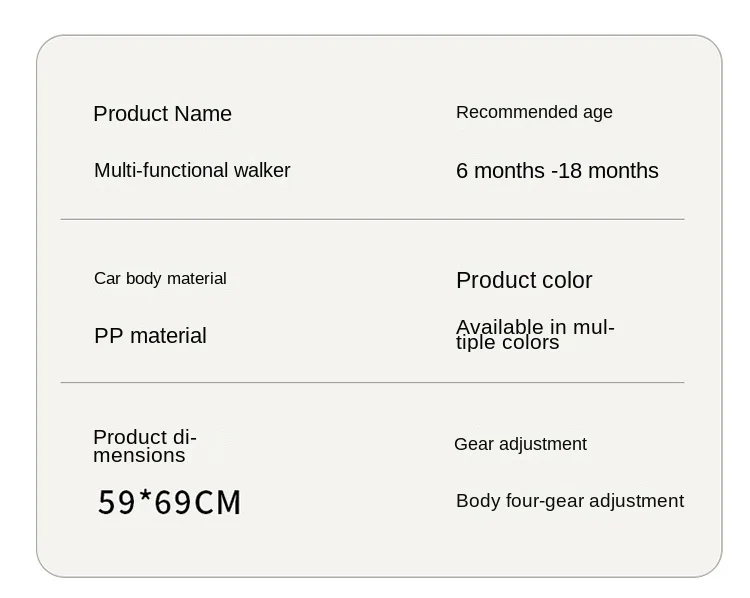
Task: Click the Product color heading
Action: coord(524,280)
